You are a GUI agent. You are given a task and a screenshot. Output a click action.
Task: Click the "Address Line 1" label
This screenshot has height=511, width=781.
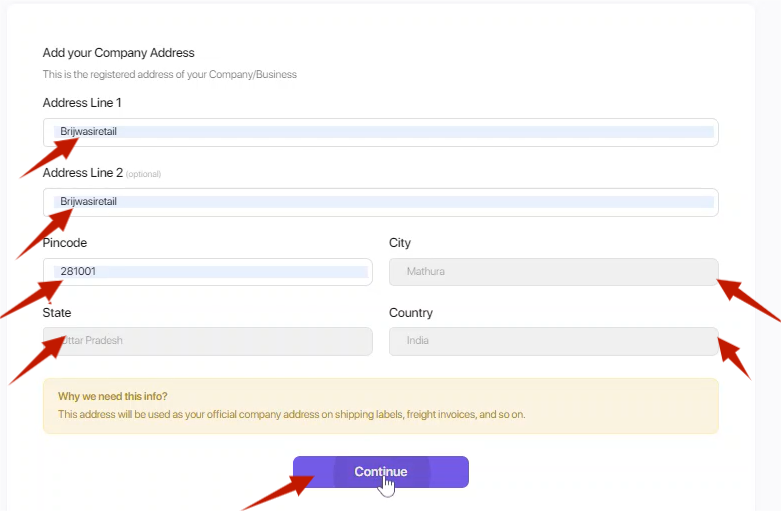pyautogui.click(x=82, y=103)
